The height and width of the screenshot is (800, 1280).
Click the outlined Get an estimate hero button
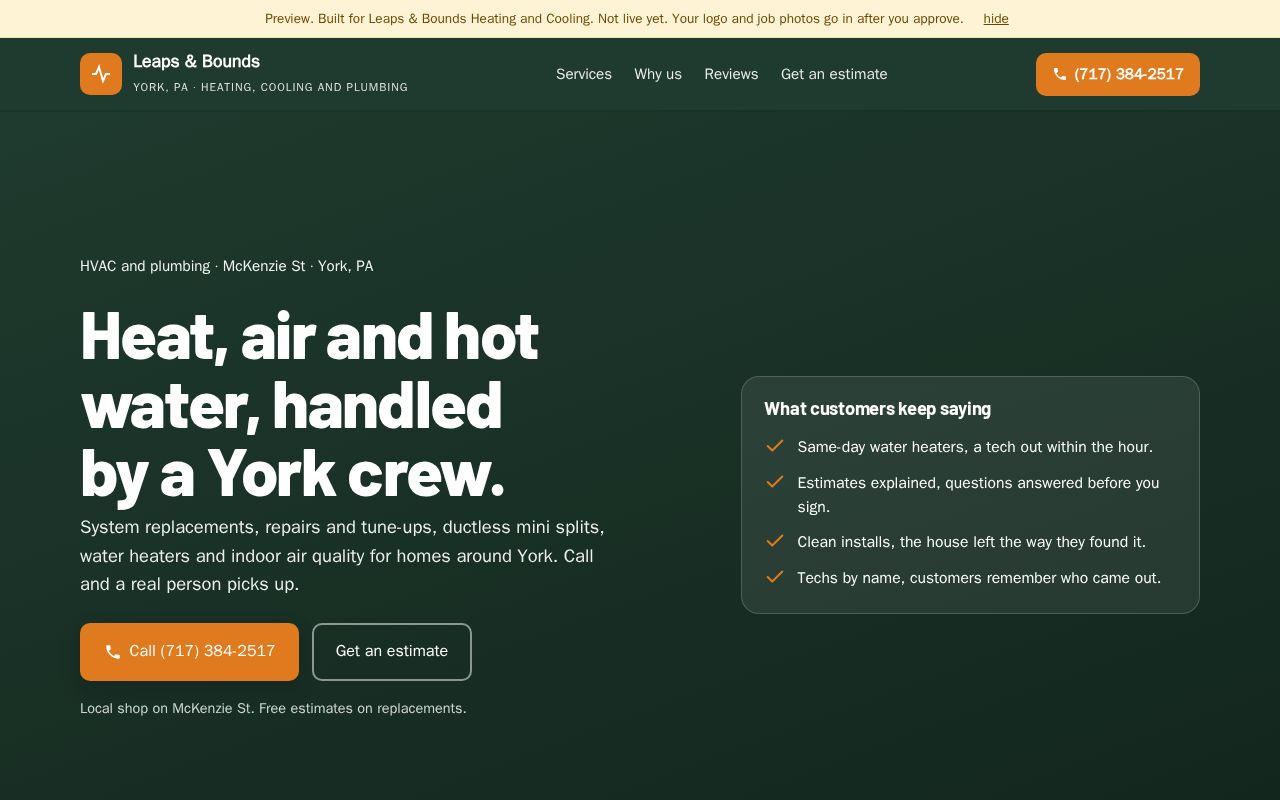[392, 652]
